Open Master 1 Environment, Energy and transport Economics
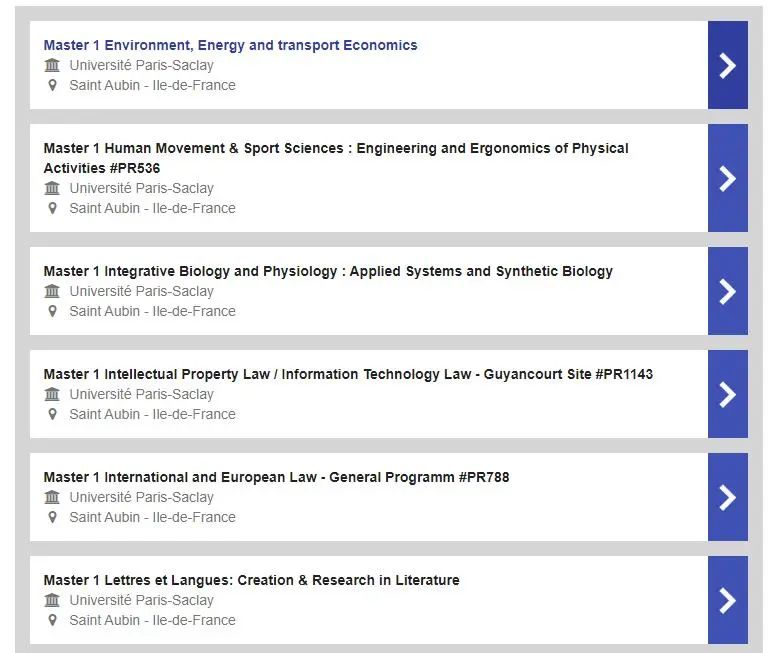The width and height of the screenshot is (768, 653). 230,45
